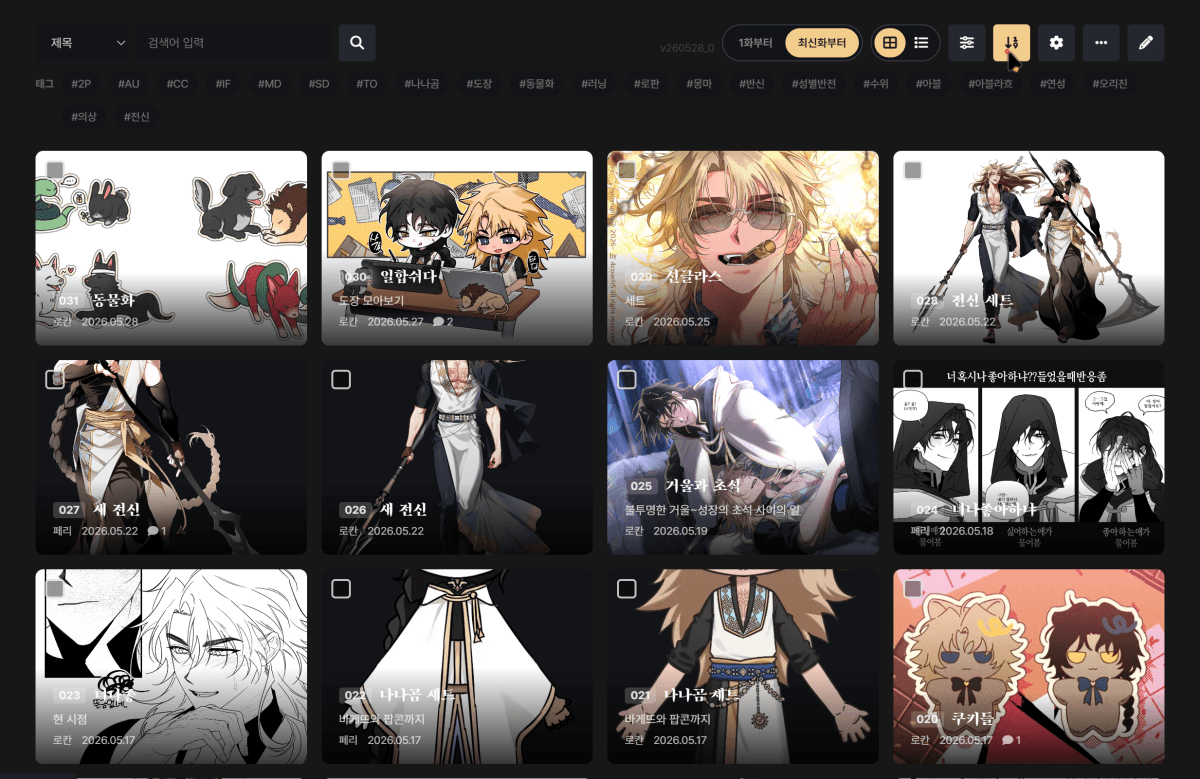The image size is (1200, 779).
Task: Choose the #아블 tag
Action: coord(927,84)
